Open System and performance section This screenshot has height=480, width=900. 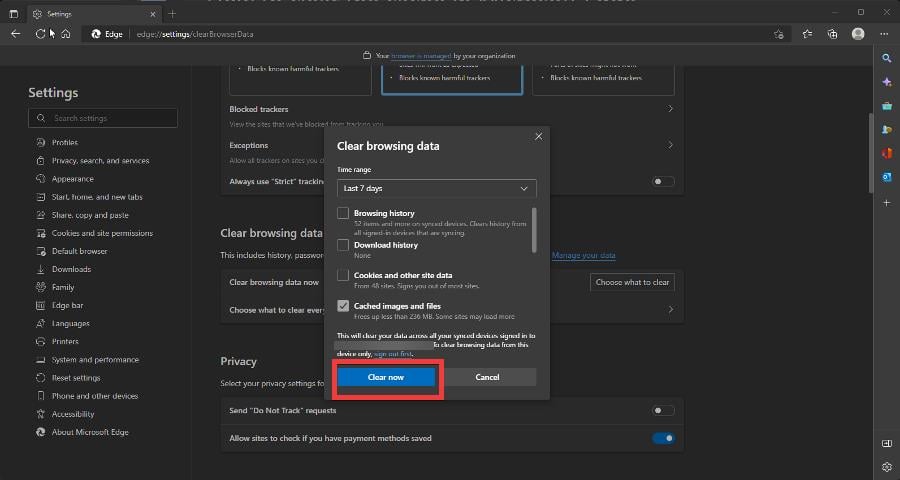coord(95,359)
